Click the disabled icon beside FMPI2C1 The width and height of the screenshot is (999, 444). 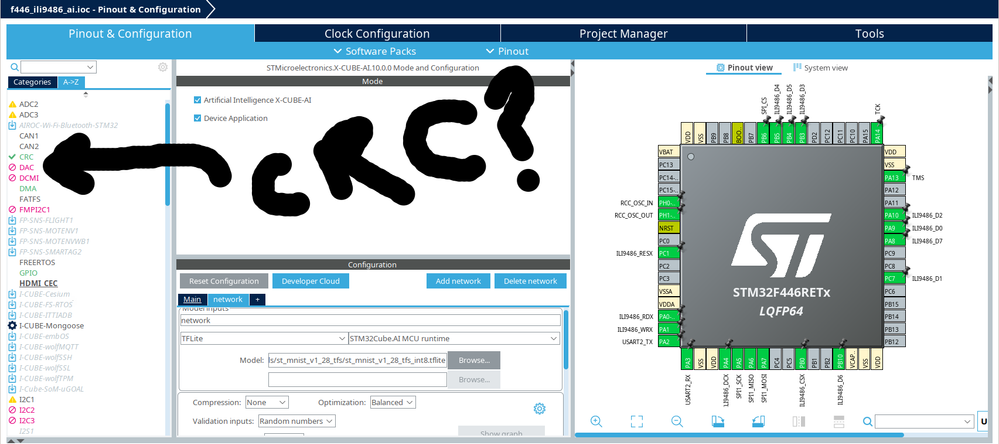(x=12, y=210)
